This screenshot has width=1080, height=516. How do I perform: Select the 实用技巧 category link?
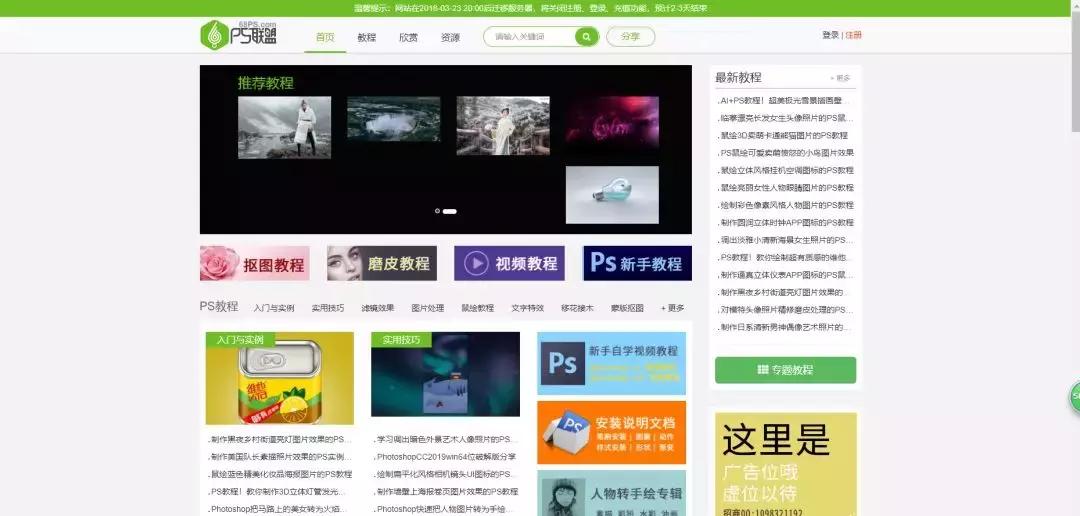pyautogui.click(x=328, y=308)
